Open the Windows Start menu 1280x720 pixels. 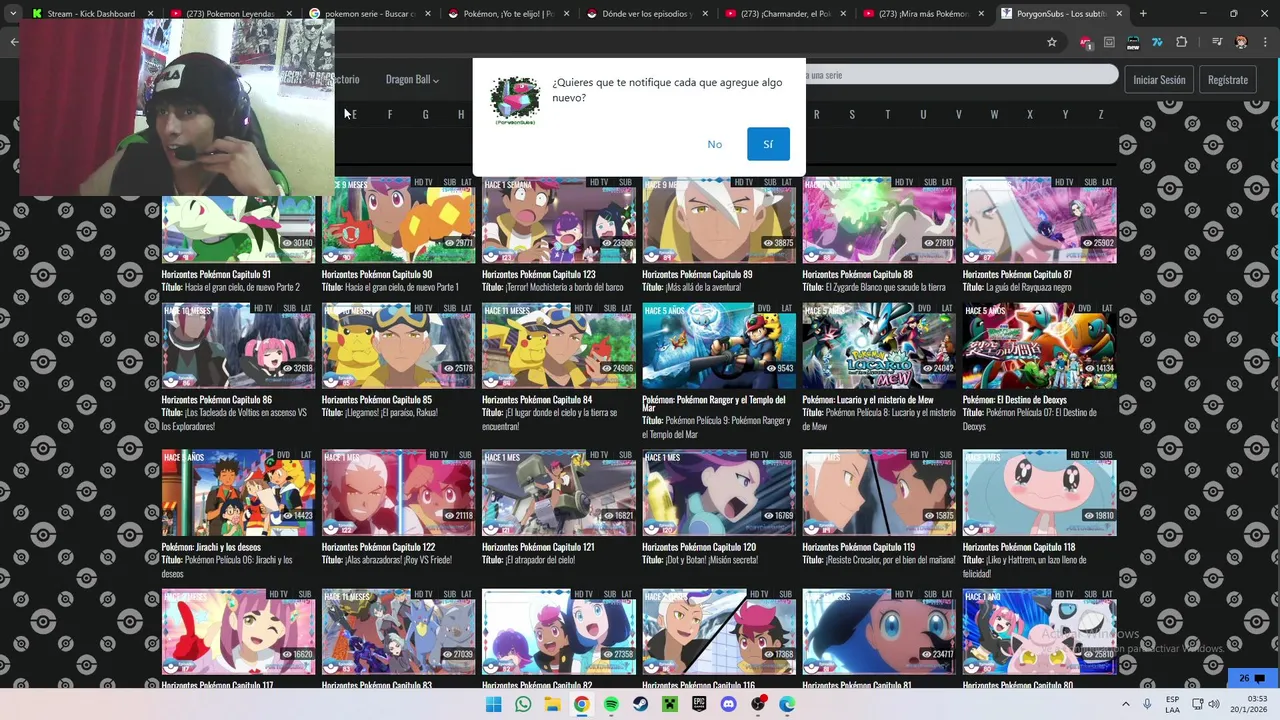click(x=494, y=704)
